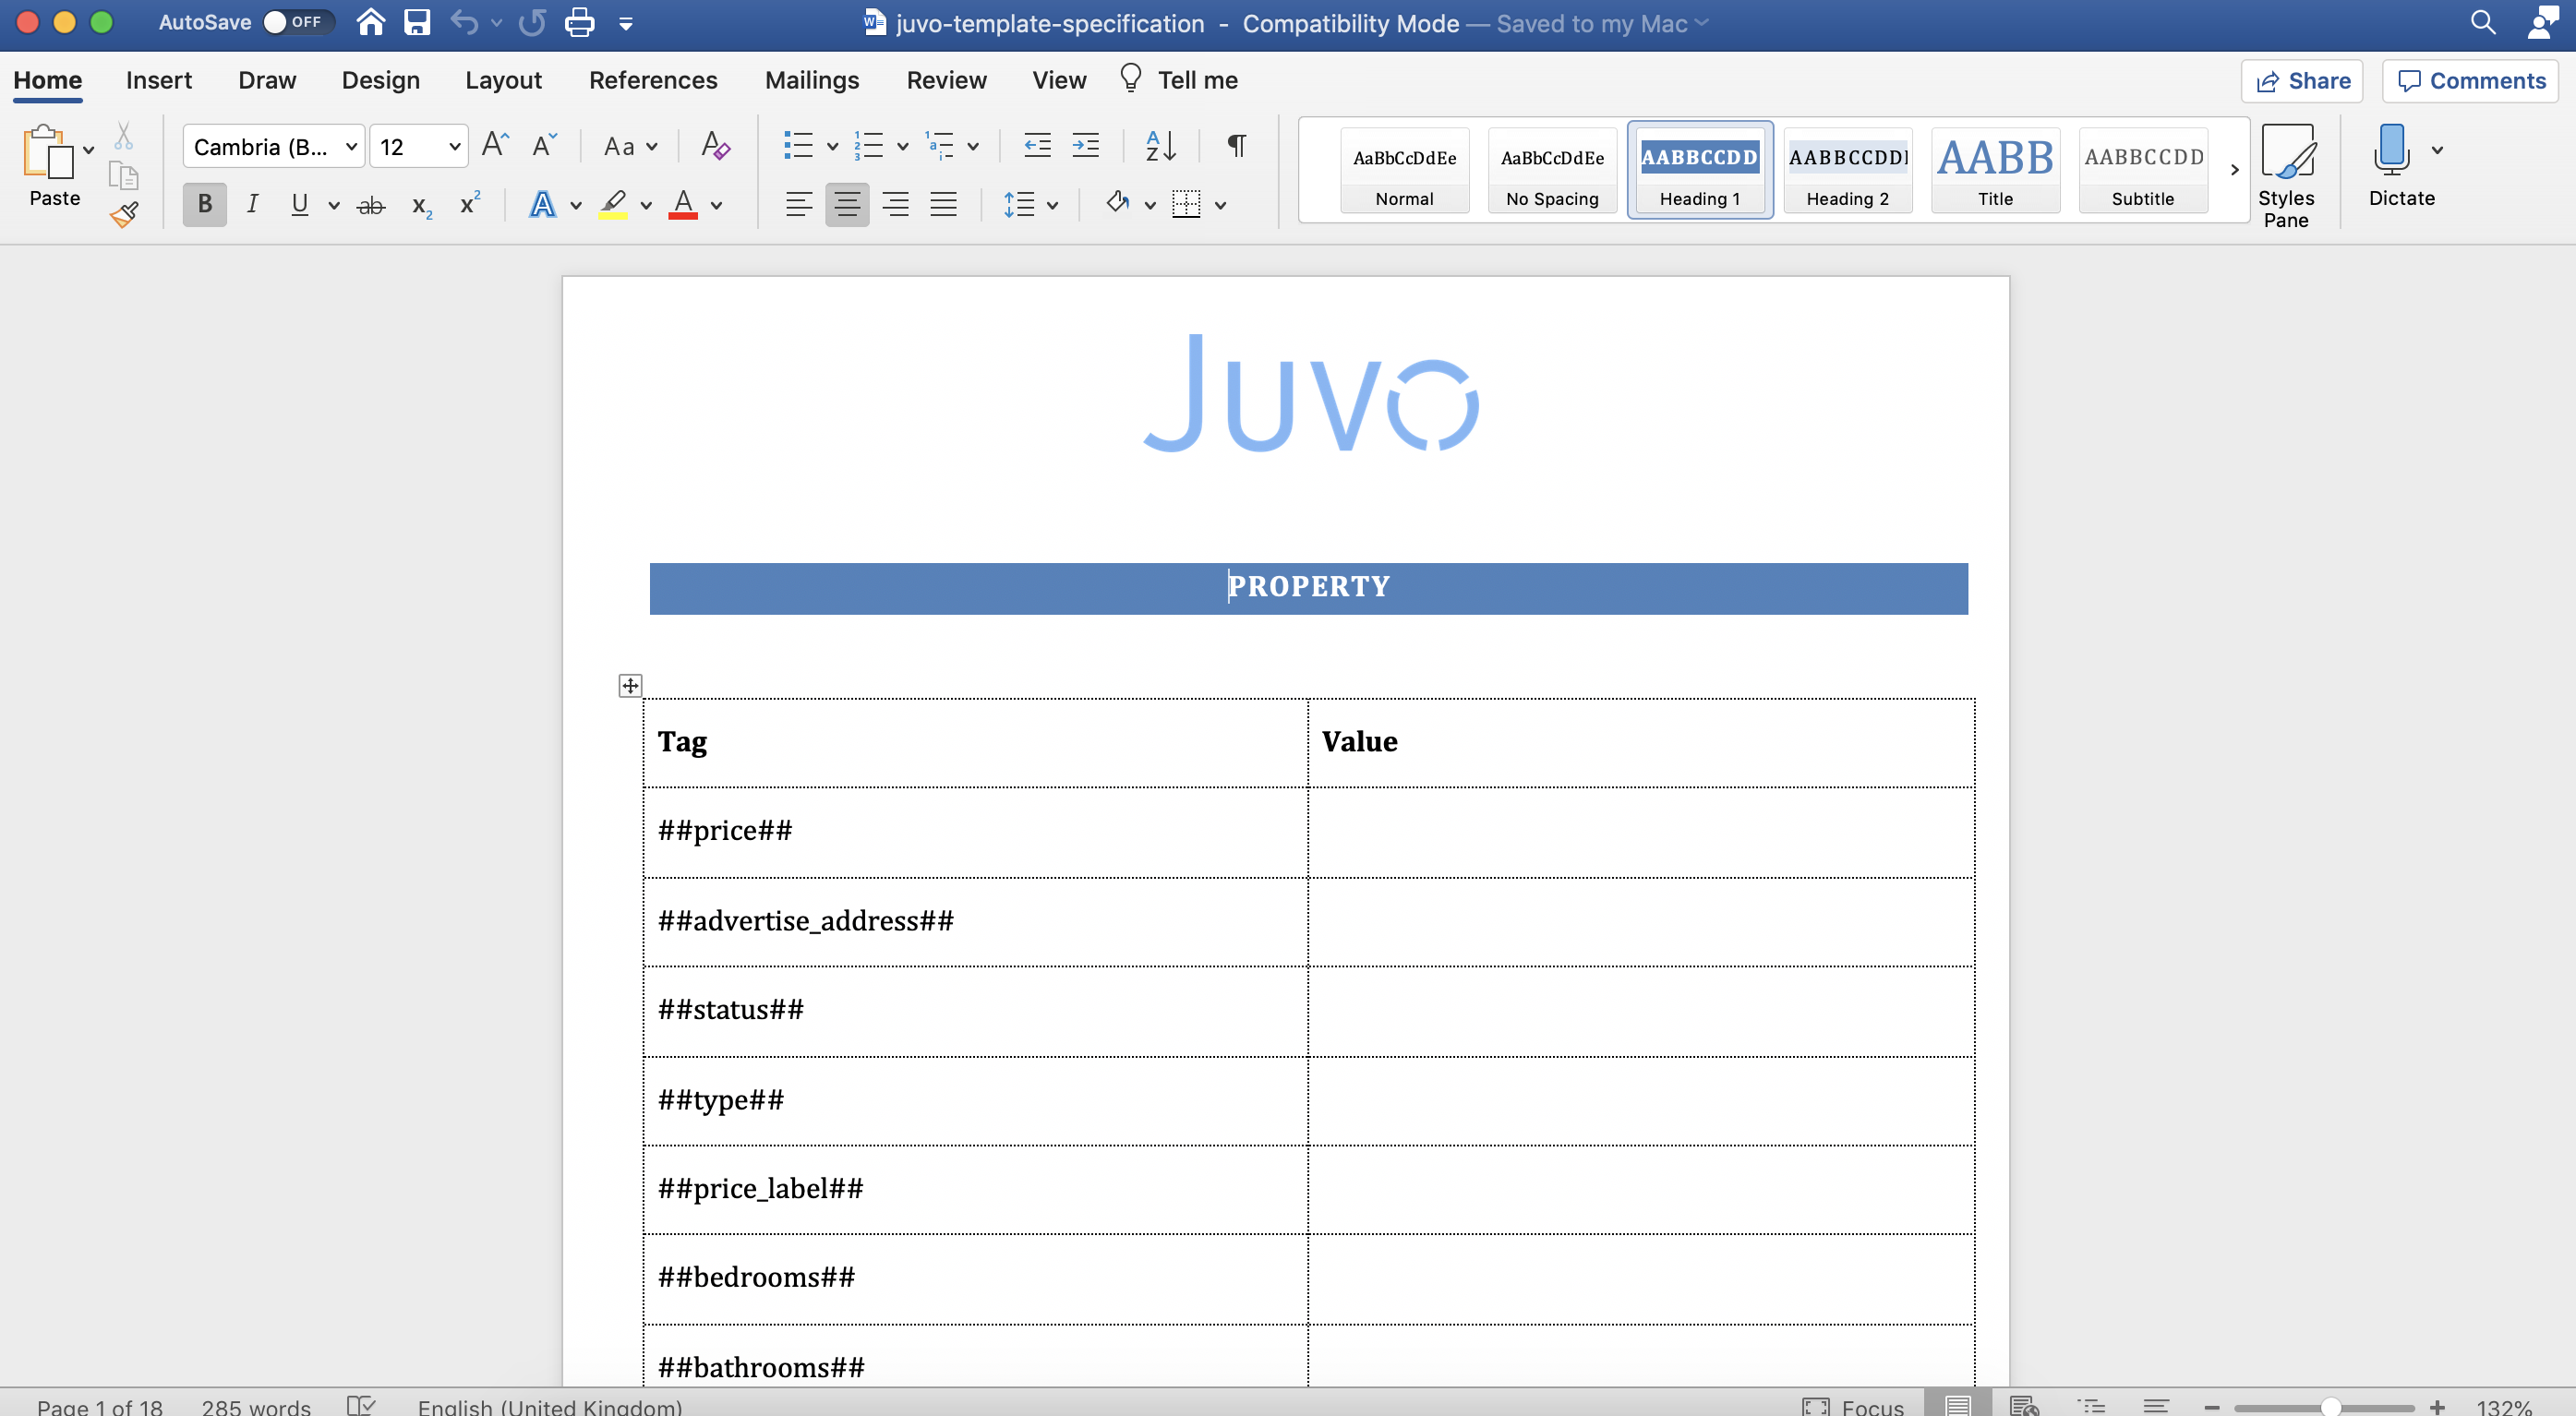
Task: Click the Format Painter brush icon
Action: pyautogui.click(x=124, y=214)
